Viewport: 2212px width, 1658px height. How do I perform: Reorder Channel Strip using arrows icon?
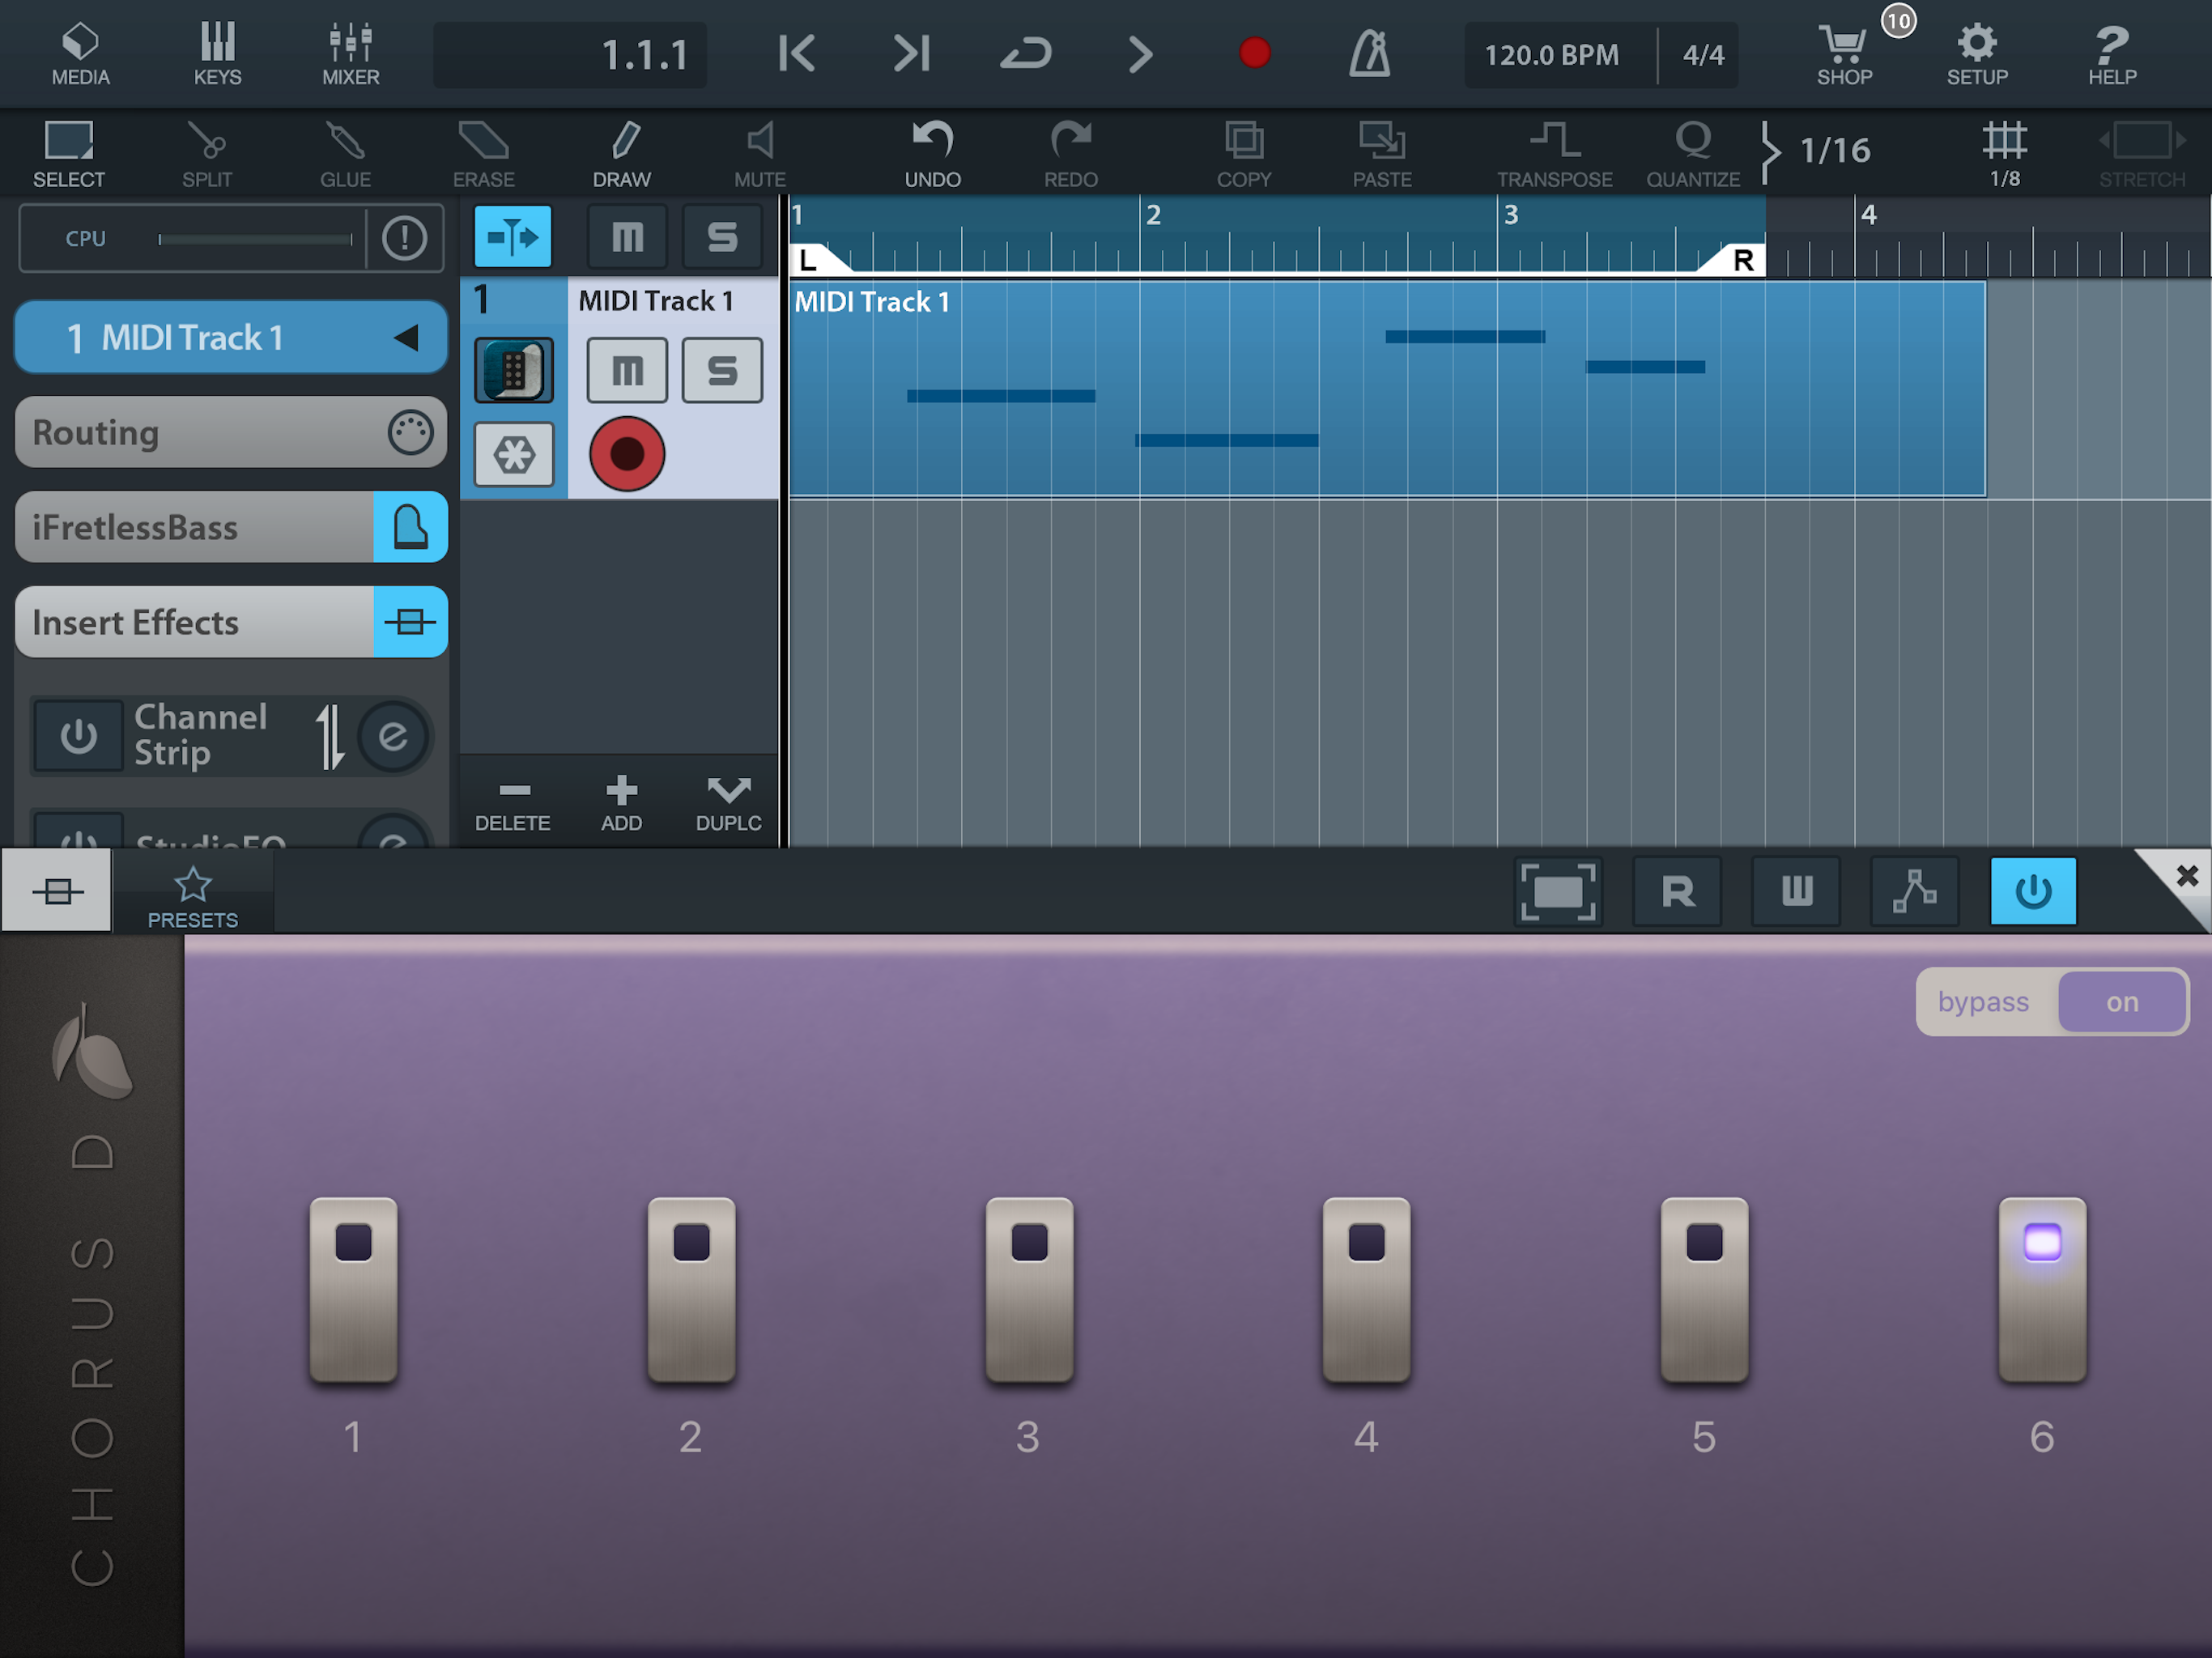point(330,737)
